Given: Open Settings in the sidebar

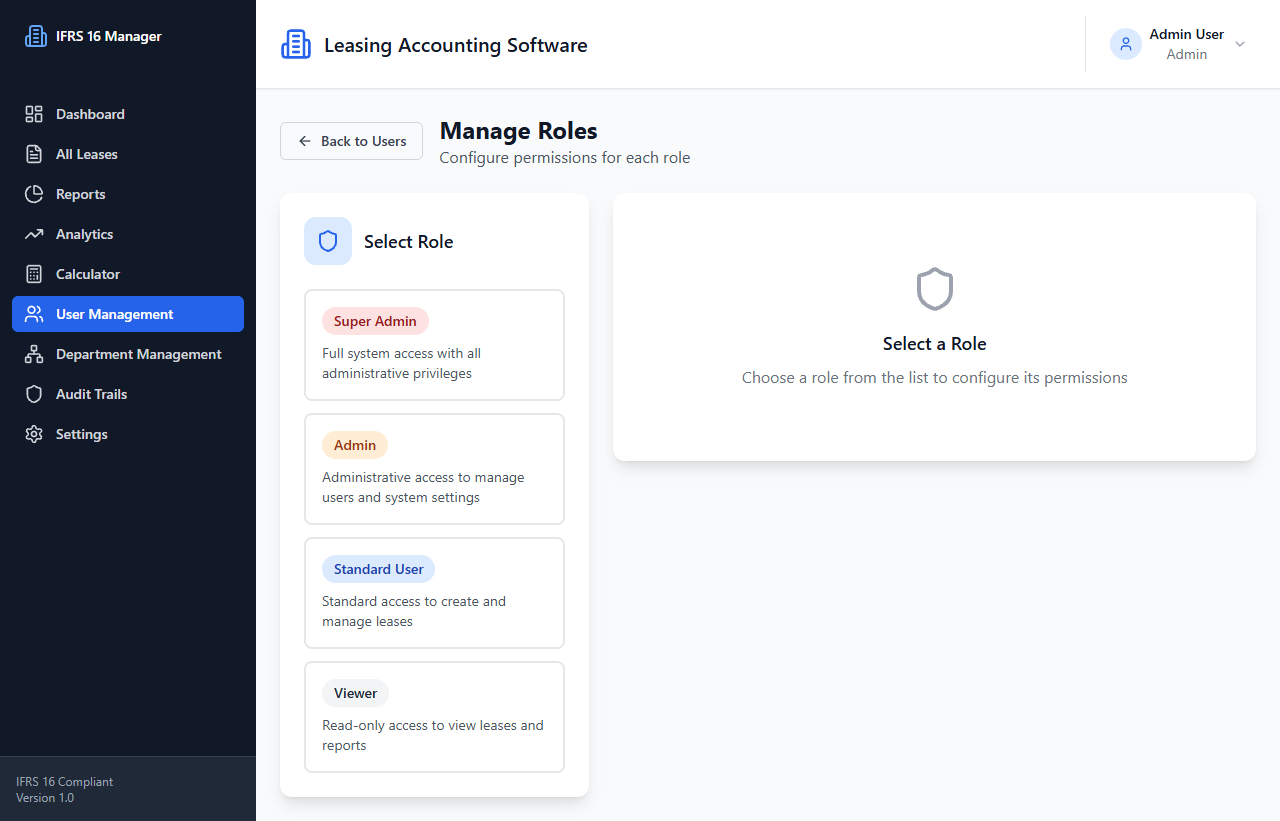Looking at the screenshot, I should pyautogui.click(x=128, y=434).
